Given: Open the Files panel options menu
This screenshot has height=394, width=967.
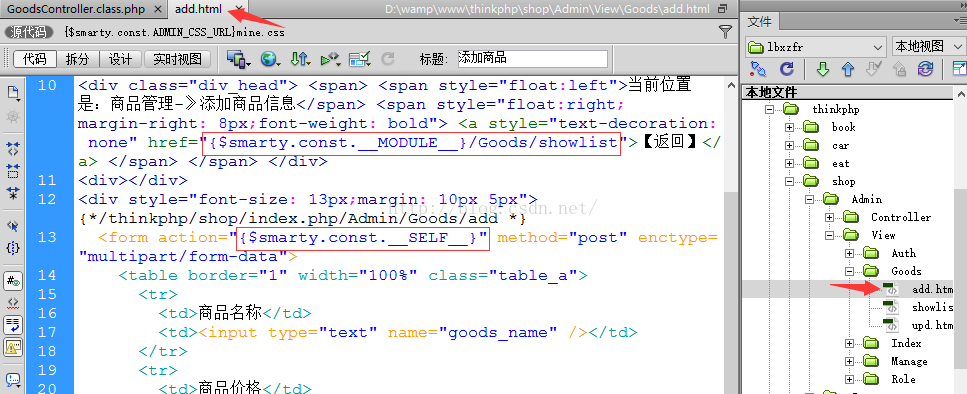Looking at the screenshot, I should pyautogui.click(x=960, y=21).
